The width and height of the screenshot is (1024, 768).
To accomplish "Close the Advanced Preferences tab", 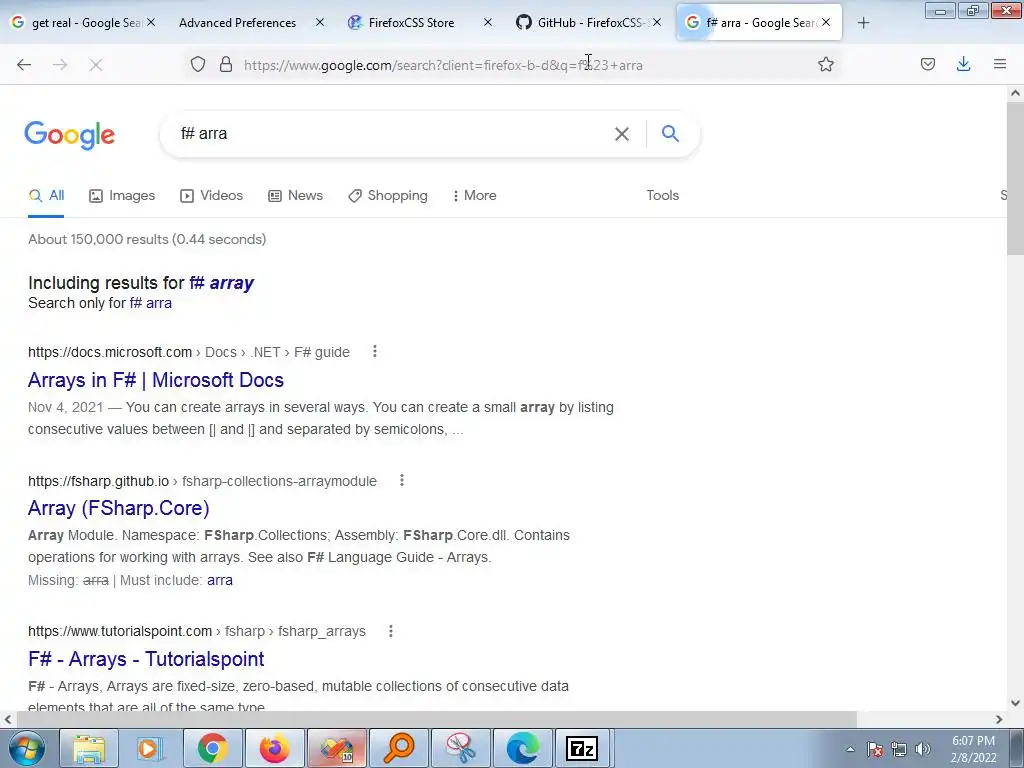I will point(319,22).
